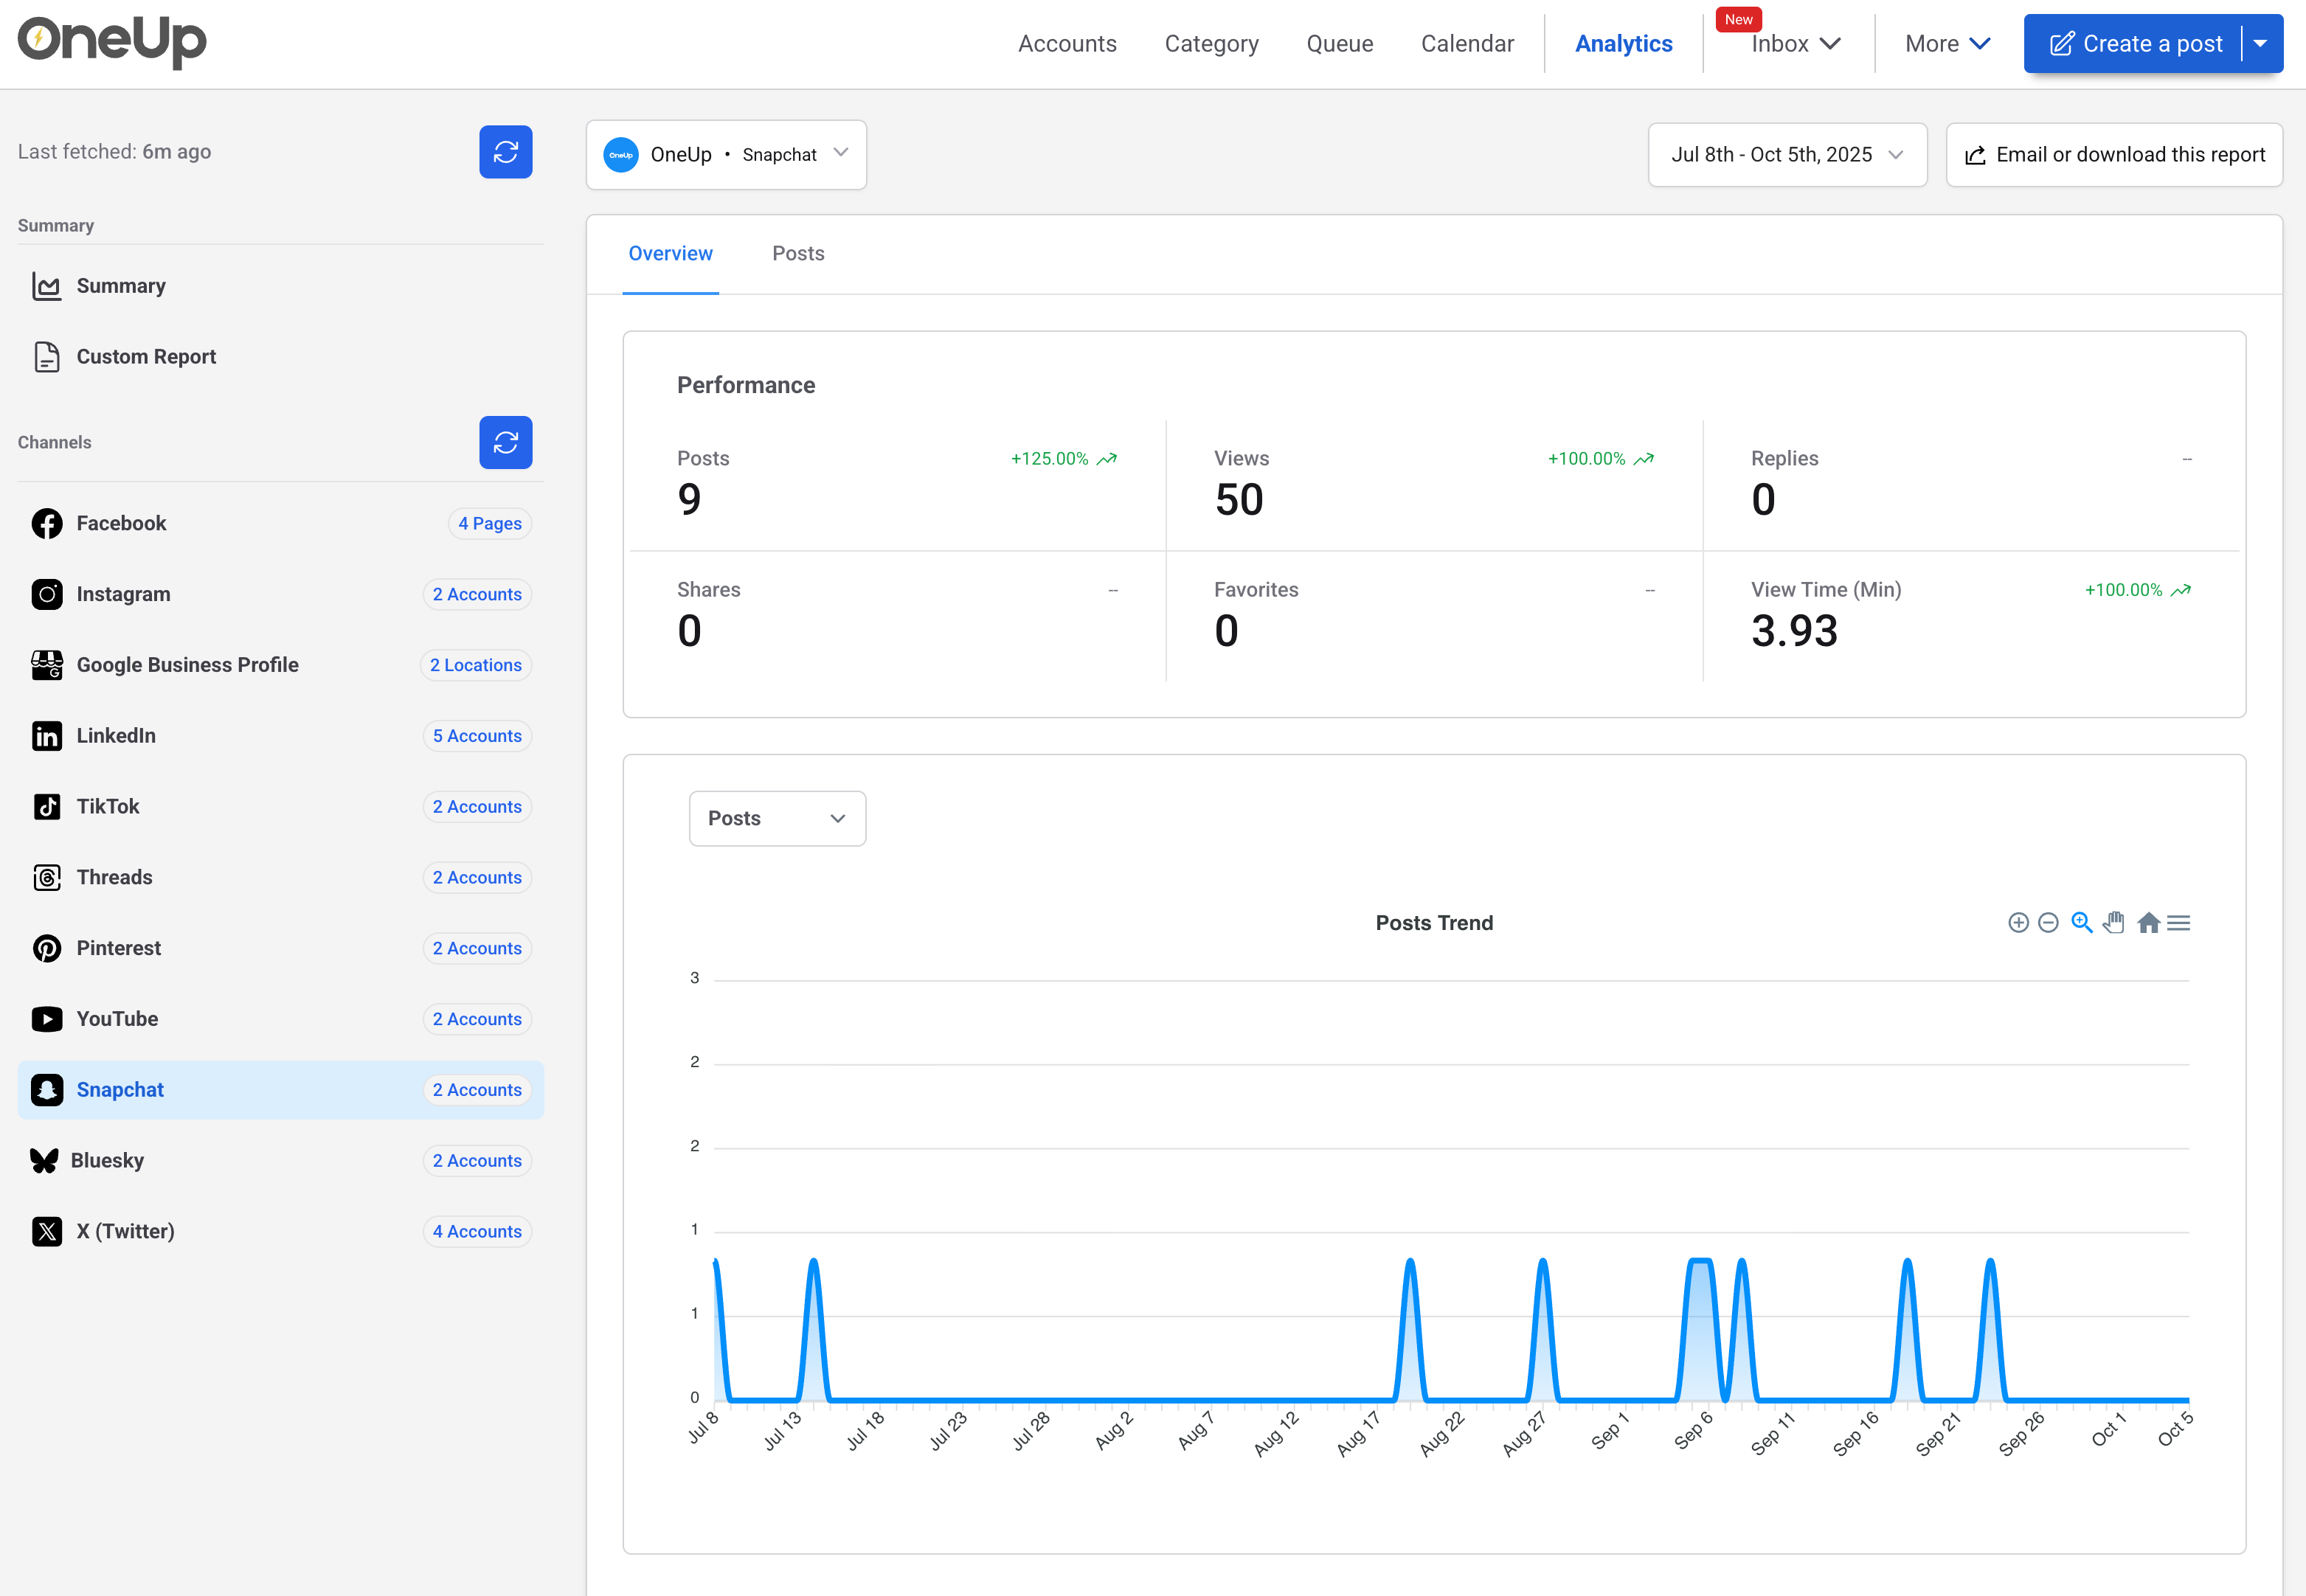
Task: Click the Channels refresh icon button
Action: 505,442
